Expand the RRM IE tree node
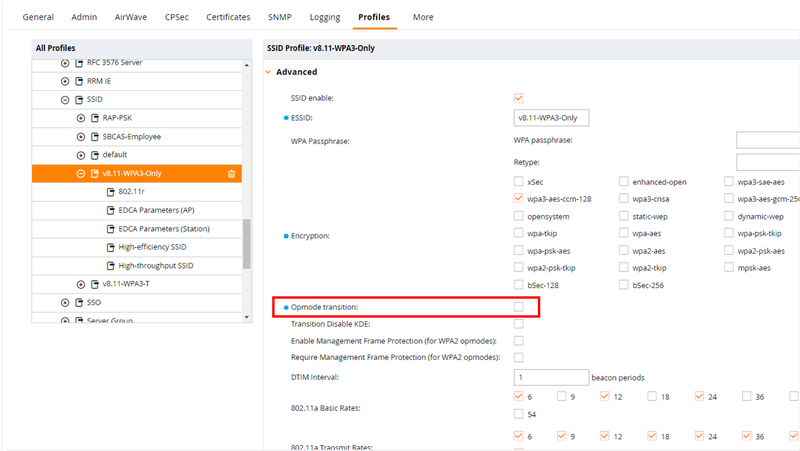Viewport: 800px width, 451px height. pyautogui.click(x=65, y=81)
